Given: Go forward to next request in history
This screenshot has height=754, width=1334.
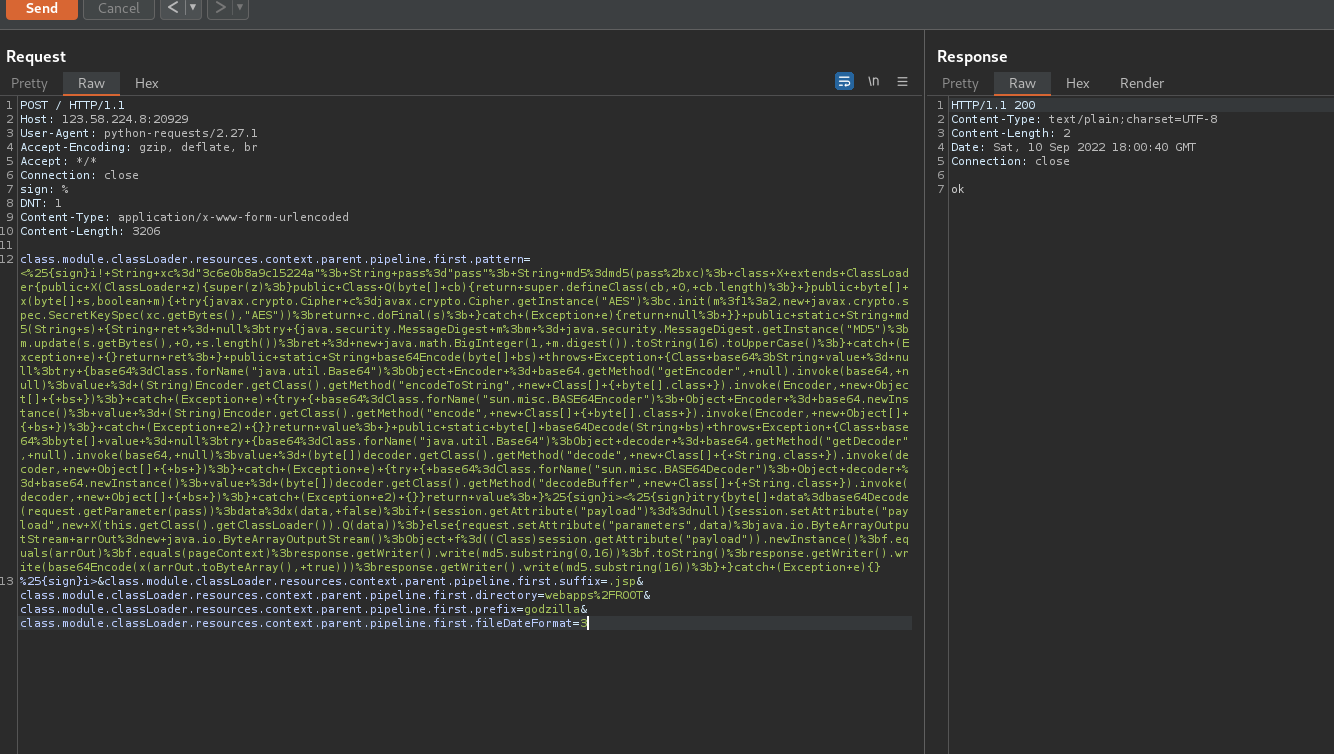Looking at the screenshot, I should [219, 8].
